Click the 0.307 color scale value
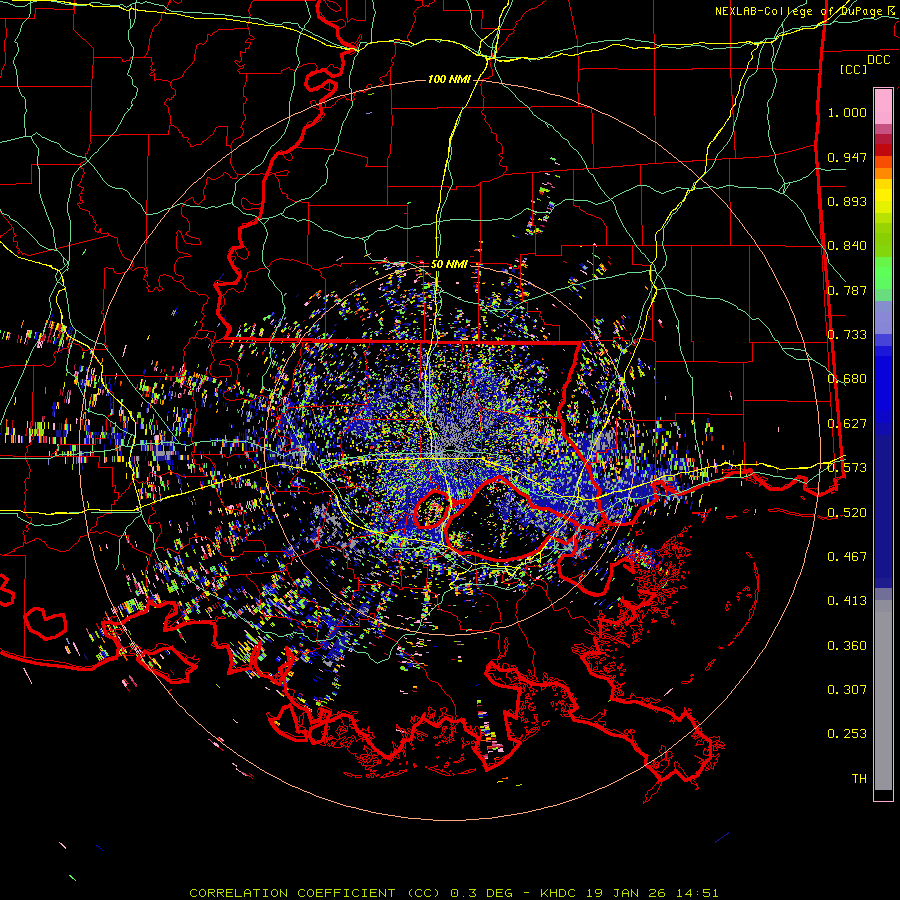This screenshot has height=900, width=900. pos(847,690)
